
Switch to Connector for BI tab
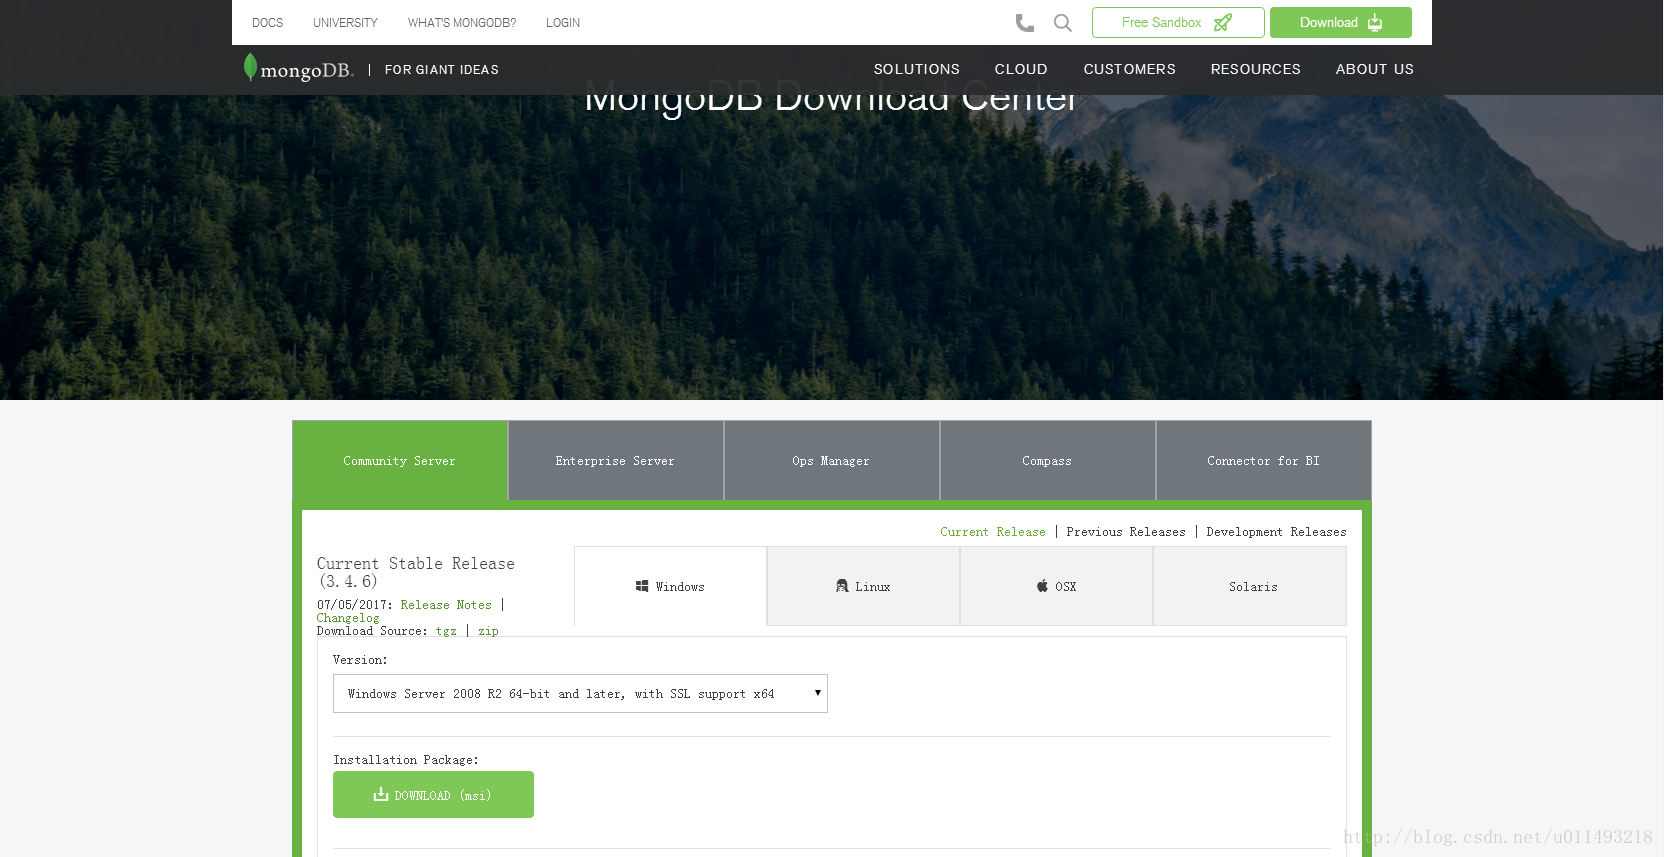pyautogui.click(x=1264, y=461)
